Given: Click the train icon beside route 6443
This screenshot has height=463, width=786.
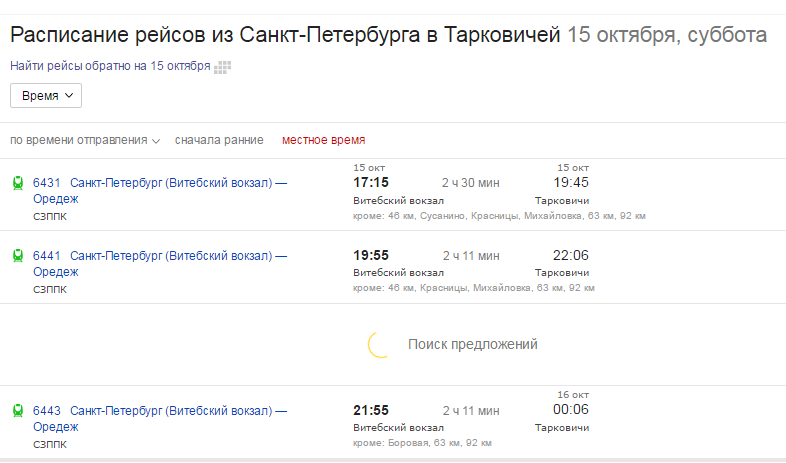Looking at the screenshot, I should pyautogui.click(x=18, y=411).
